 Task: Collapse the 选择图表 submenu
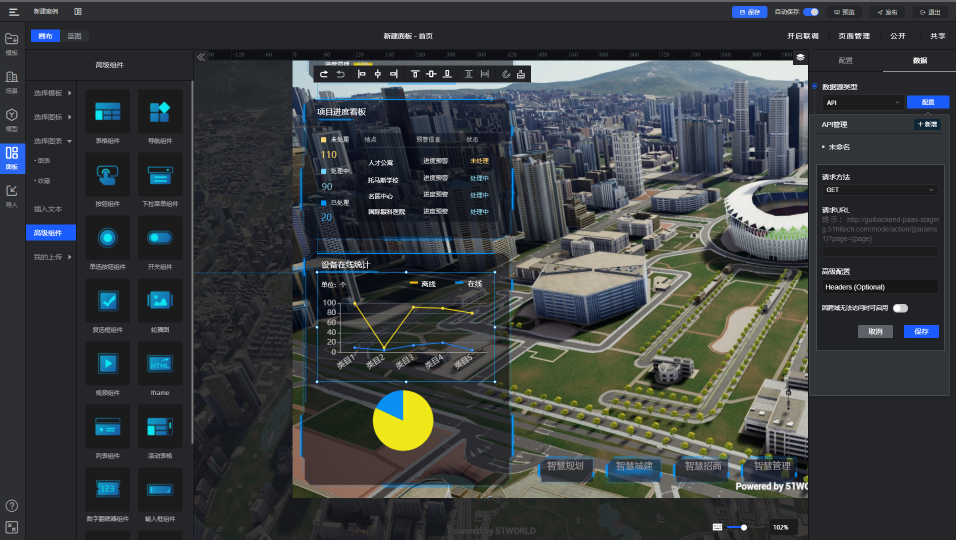tap(52, 141)
